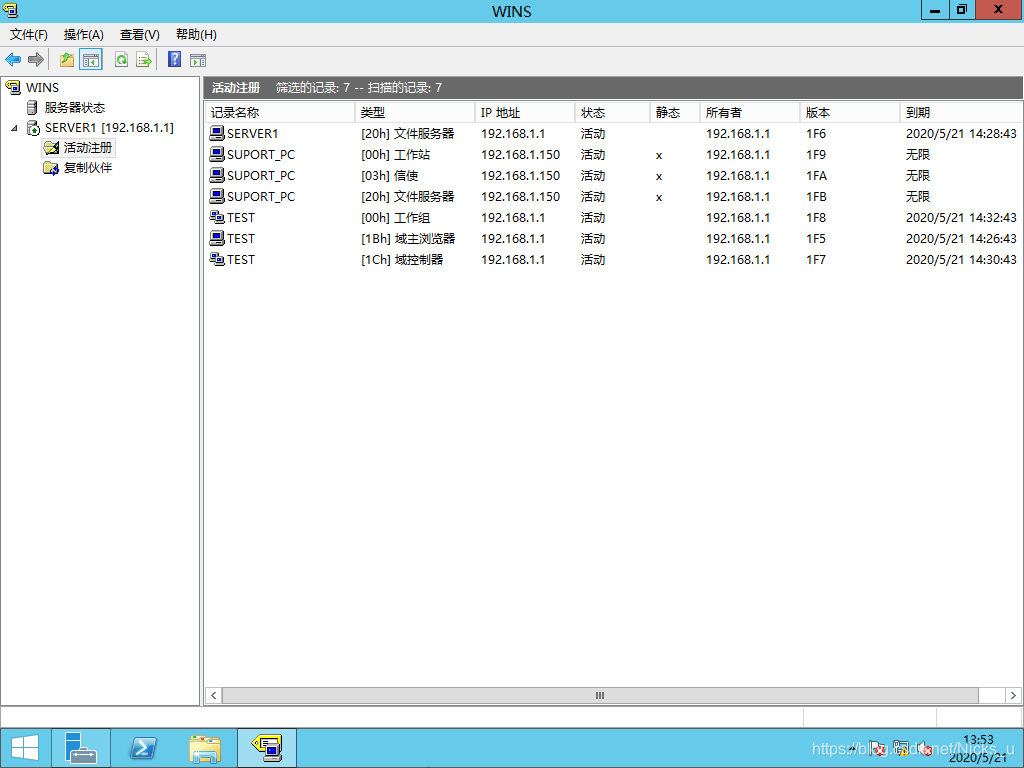This screenshot has width=1024, height=768.
Task: Select the 复制伙伴 tree item
Action: coord(88,168)
